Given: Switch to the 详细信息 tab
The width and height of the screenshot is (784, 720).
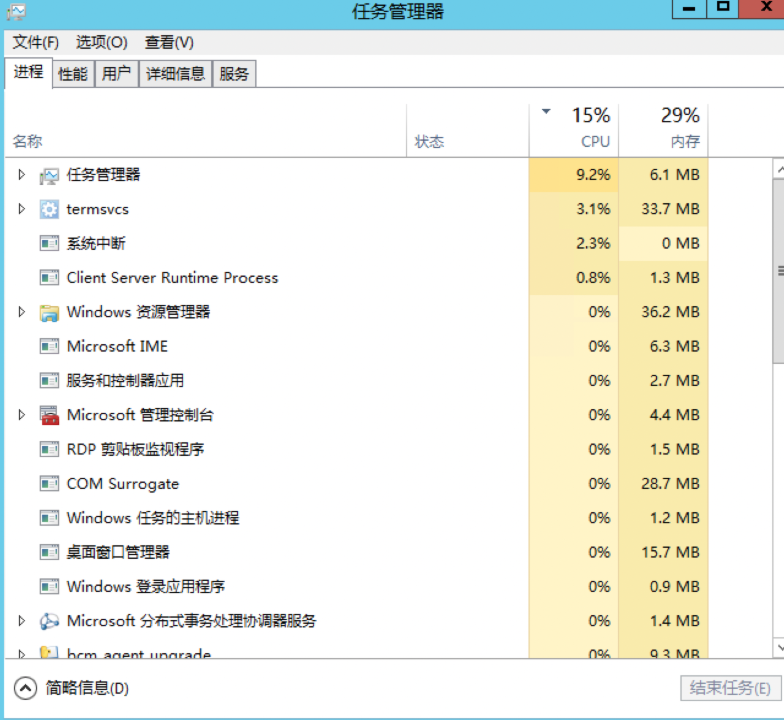Looking at the screenshot, I should 176,74.
